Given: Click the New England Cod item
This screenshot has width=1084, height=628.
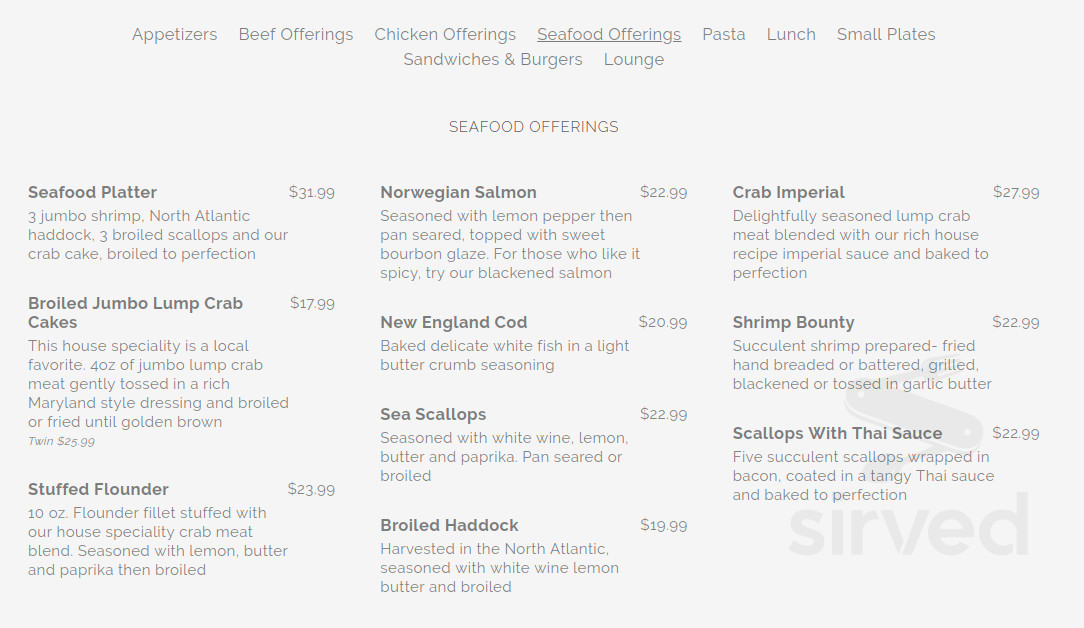Looking at the screenshot, I should pyautogui.click(x=453, y=322).
